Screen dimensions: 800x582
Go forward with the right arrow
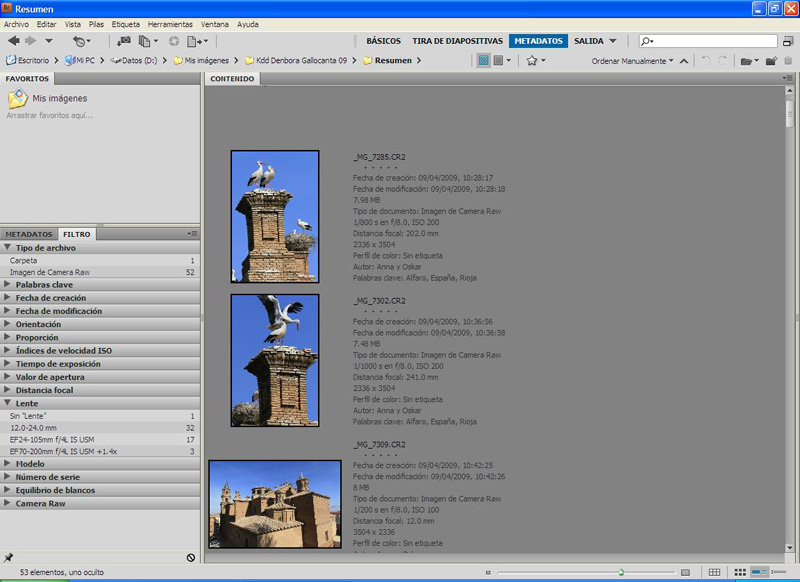coord(31,41)
